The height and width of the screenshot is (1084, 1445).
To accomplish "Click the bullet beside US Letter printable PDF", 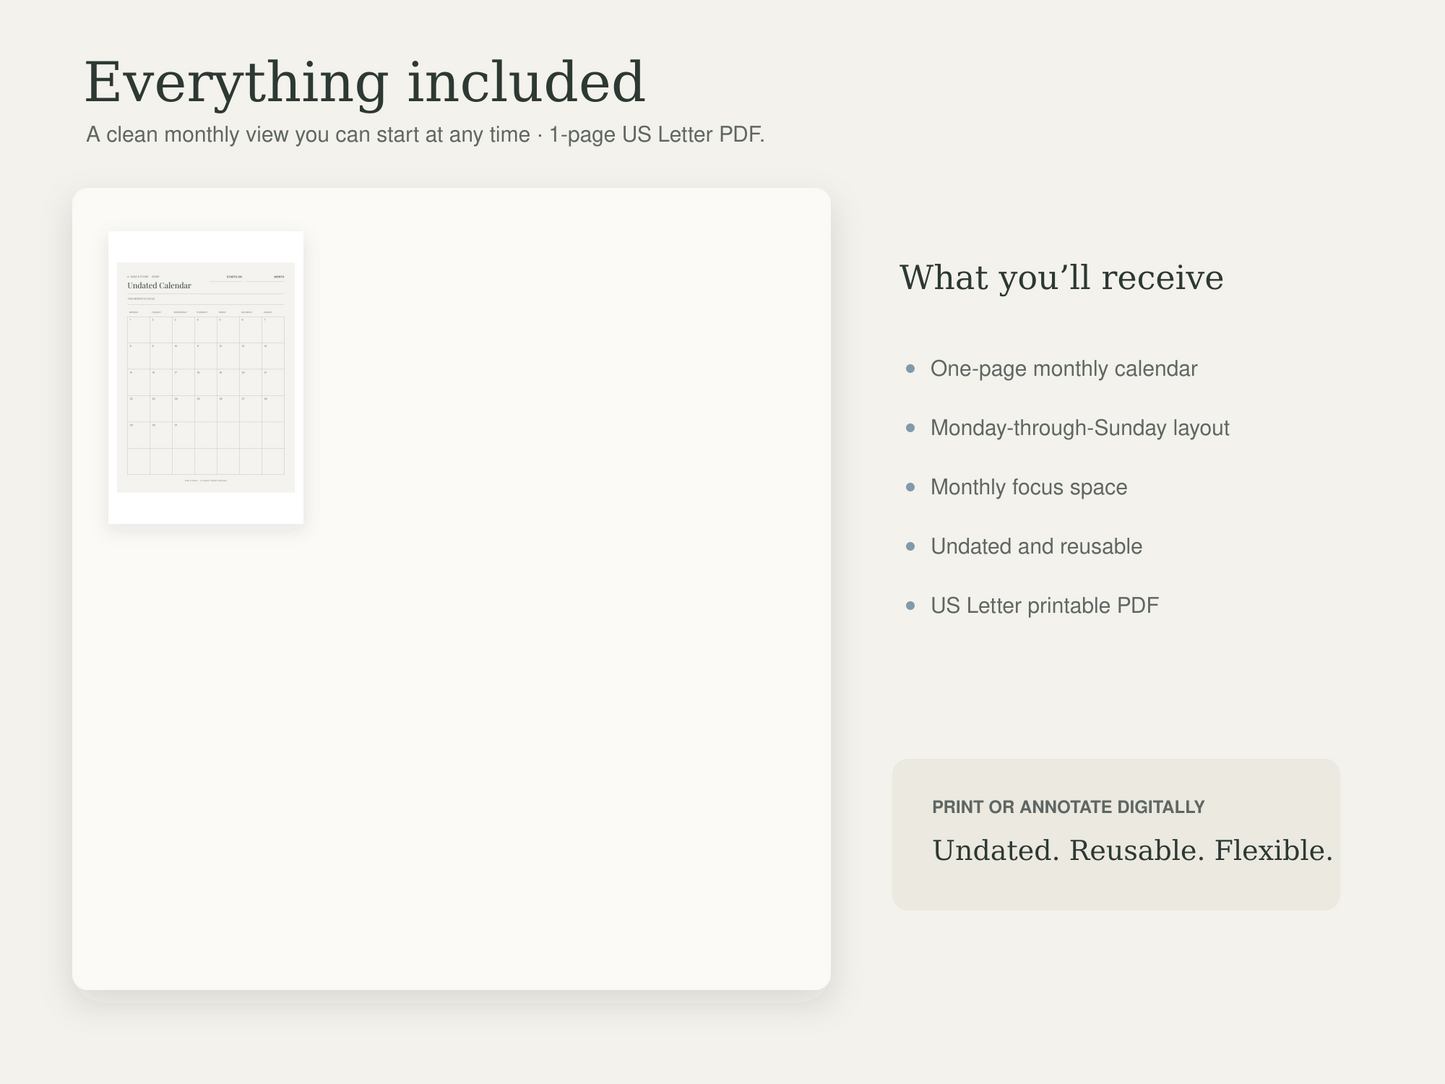I will [x=910, y=605].
